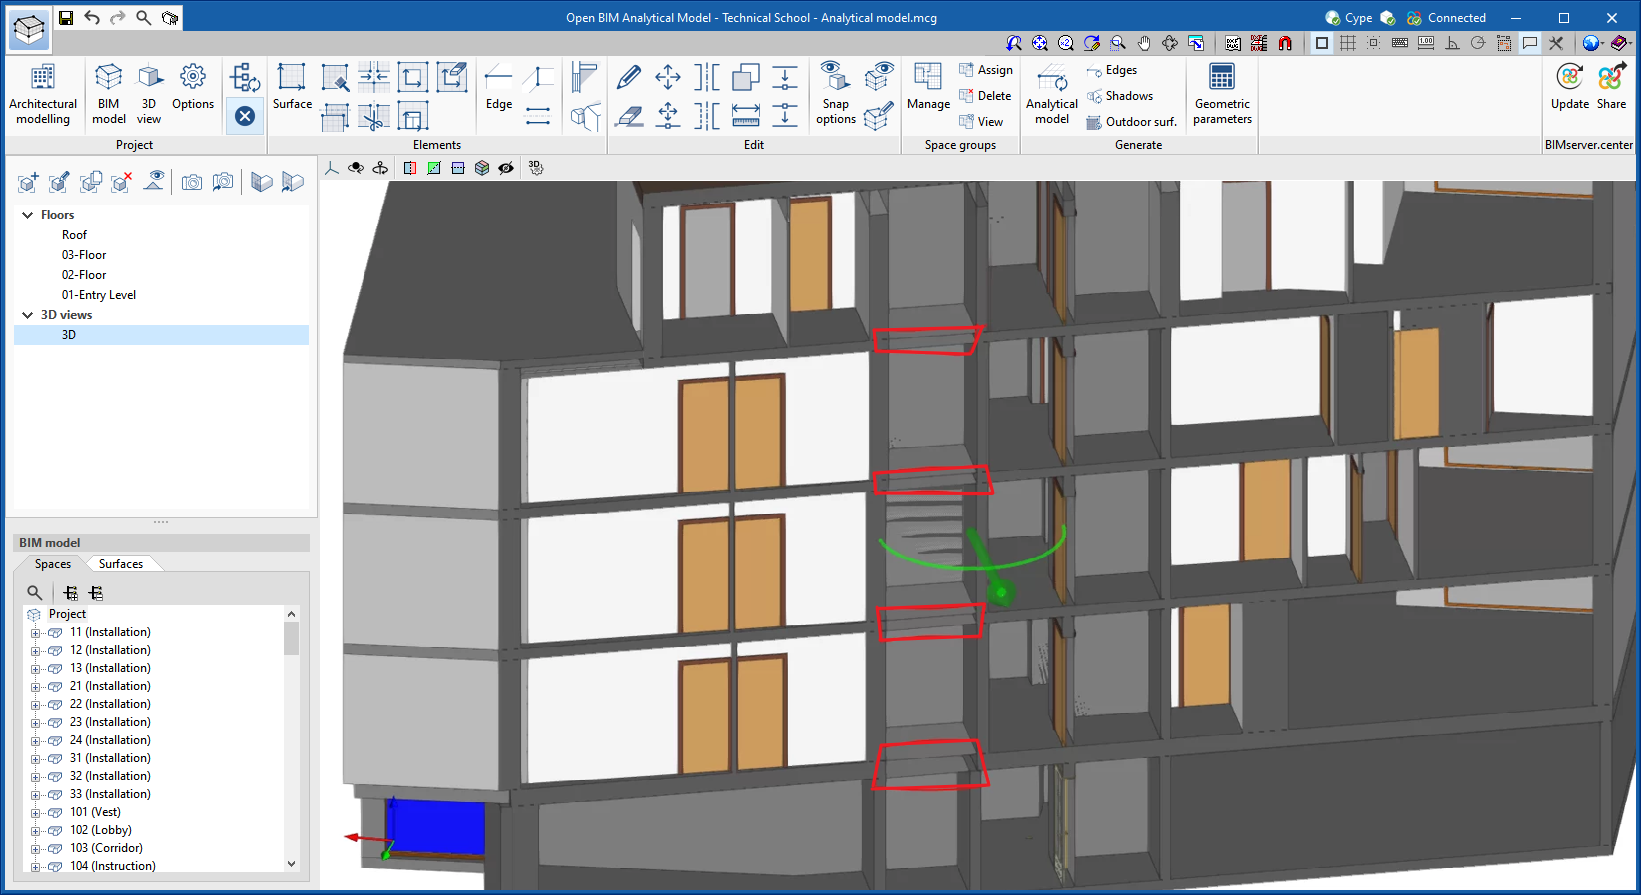Image resolution: width=1641 pixels, height=895 pixels.
Task: Switch to the Surfaces tab
Action: pyautogui.click(x=121, y=564)
